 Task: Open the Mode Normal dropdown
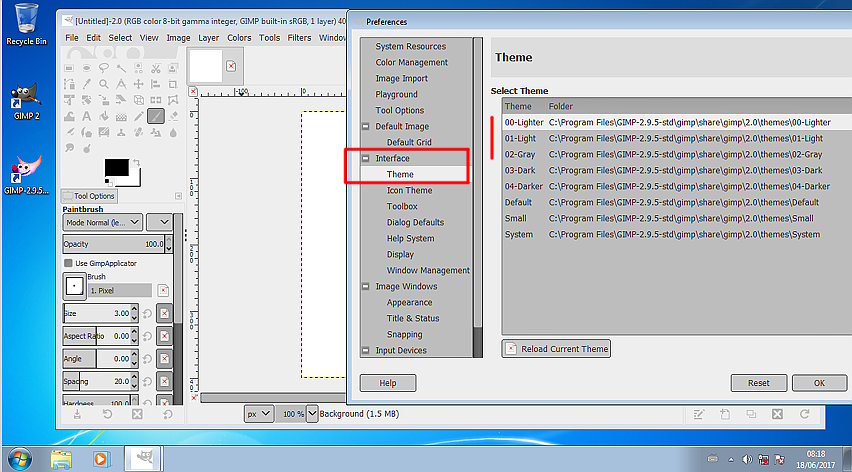coord(102,222)
